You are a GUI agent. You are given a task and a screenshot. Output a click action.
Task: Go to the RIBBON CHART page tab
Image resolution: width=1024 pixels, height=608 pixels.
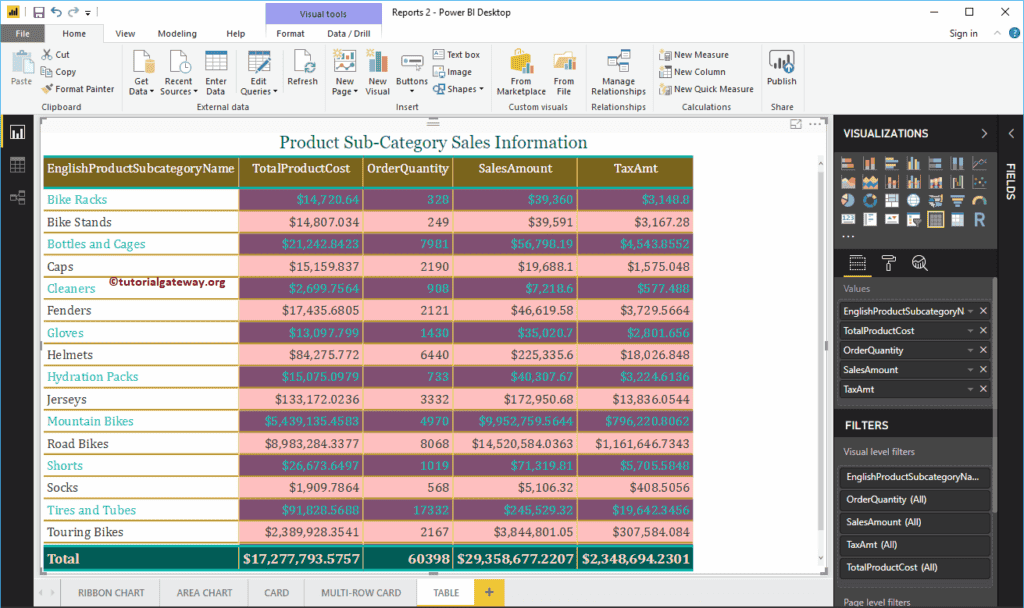(111, 593)
